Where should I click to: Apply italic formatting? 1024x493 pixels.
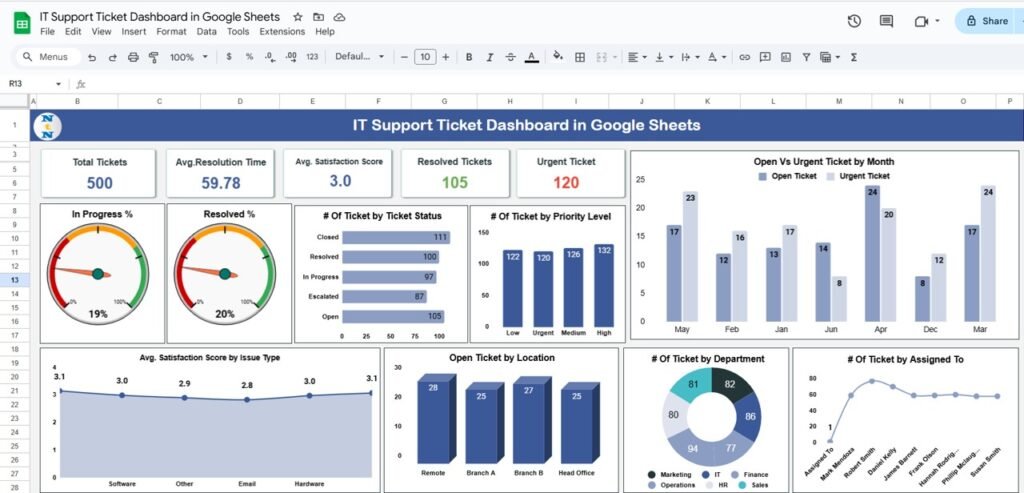(x=490, y=57)
